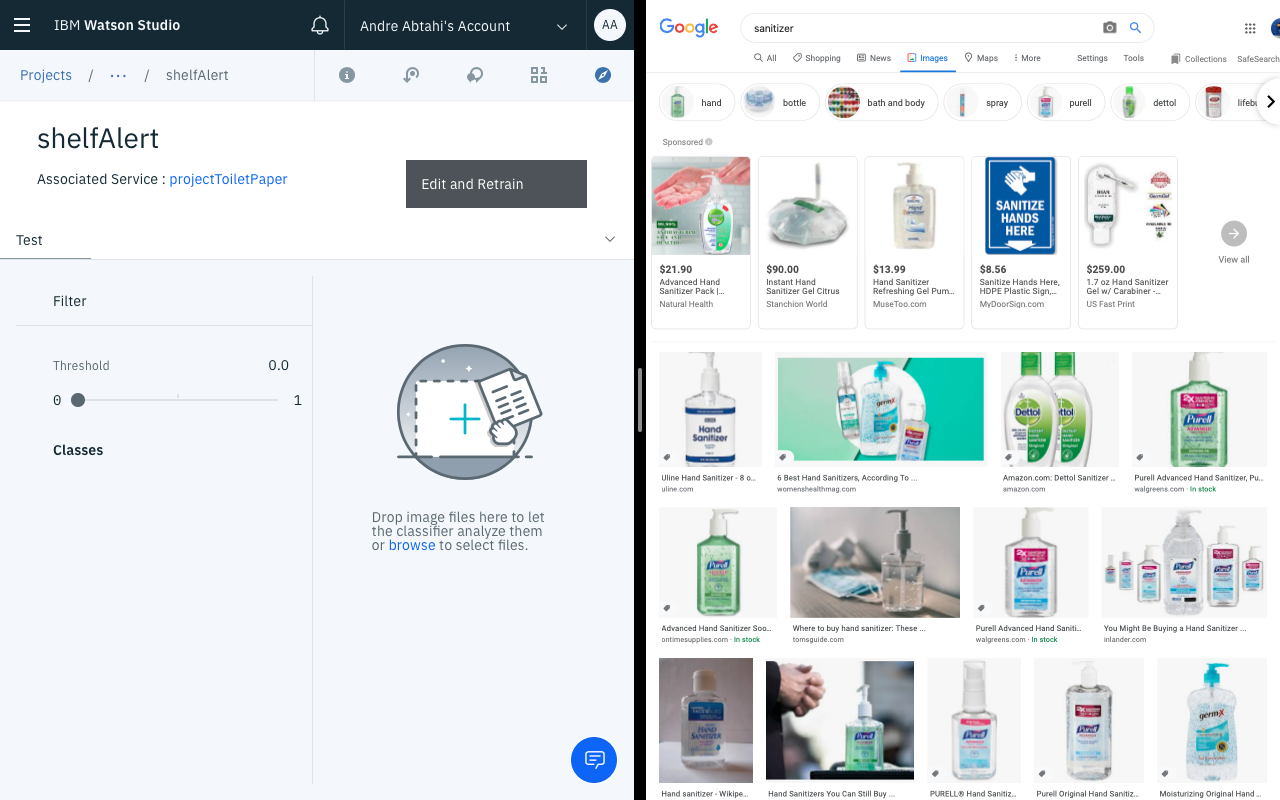Open $259.00 Hand Sanitizer Carabiner ad
1280x800 pixels.
point(1128,242)
